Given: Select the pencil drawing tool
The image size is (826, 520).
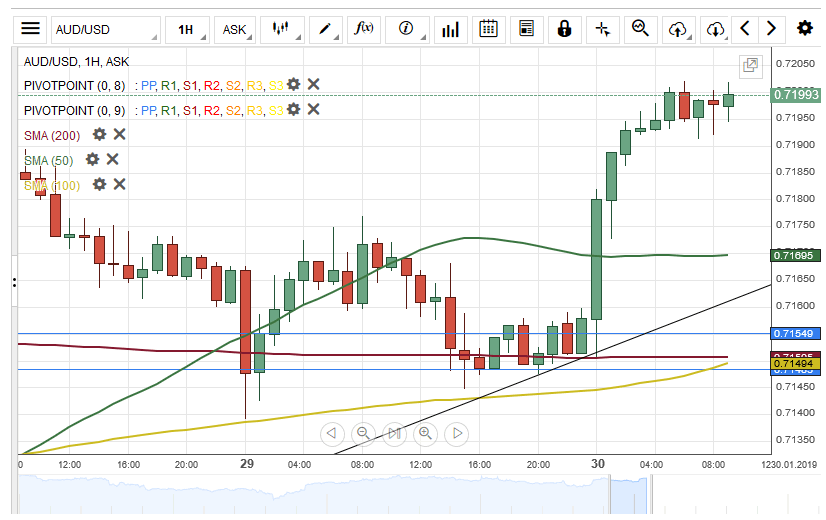Looking at the screenshot, I should pos(325,29).
